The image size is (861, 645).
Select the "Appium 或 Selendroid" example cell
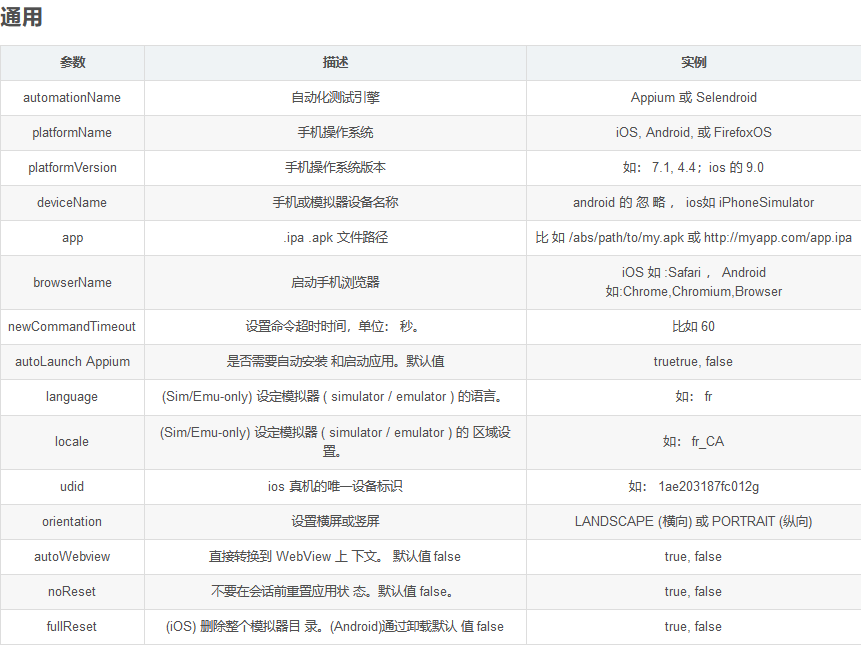[694, 98]
